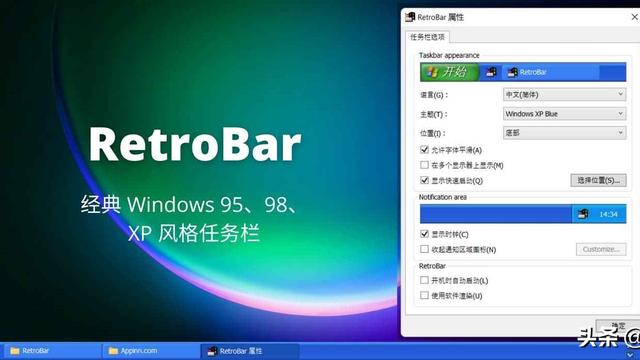Switch to the RetroBar 属性 taskbar button
640x360 pixels.
pyautogui.click(x=250, y=351)
